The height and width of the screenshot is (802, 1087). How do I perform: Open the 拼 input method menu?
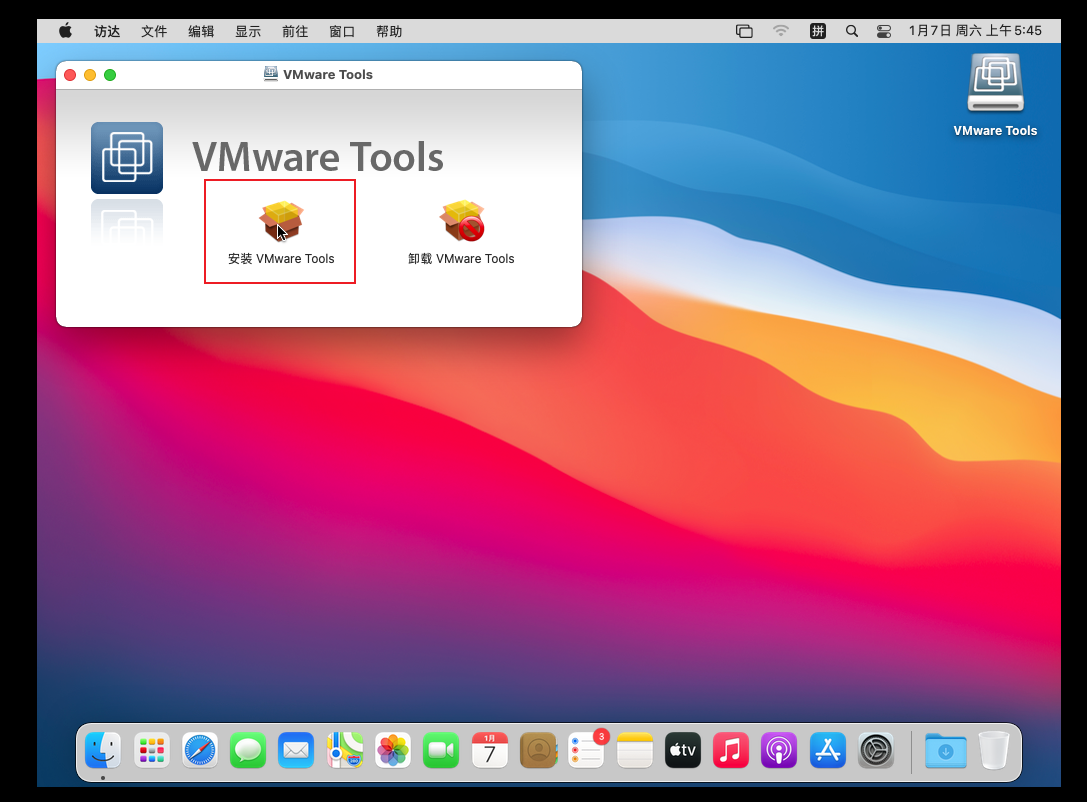click(x=818, y=31)
